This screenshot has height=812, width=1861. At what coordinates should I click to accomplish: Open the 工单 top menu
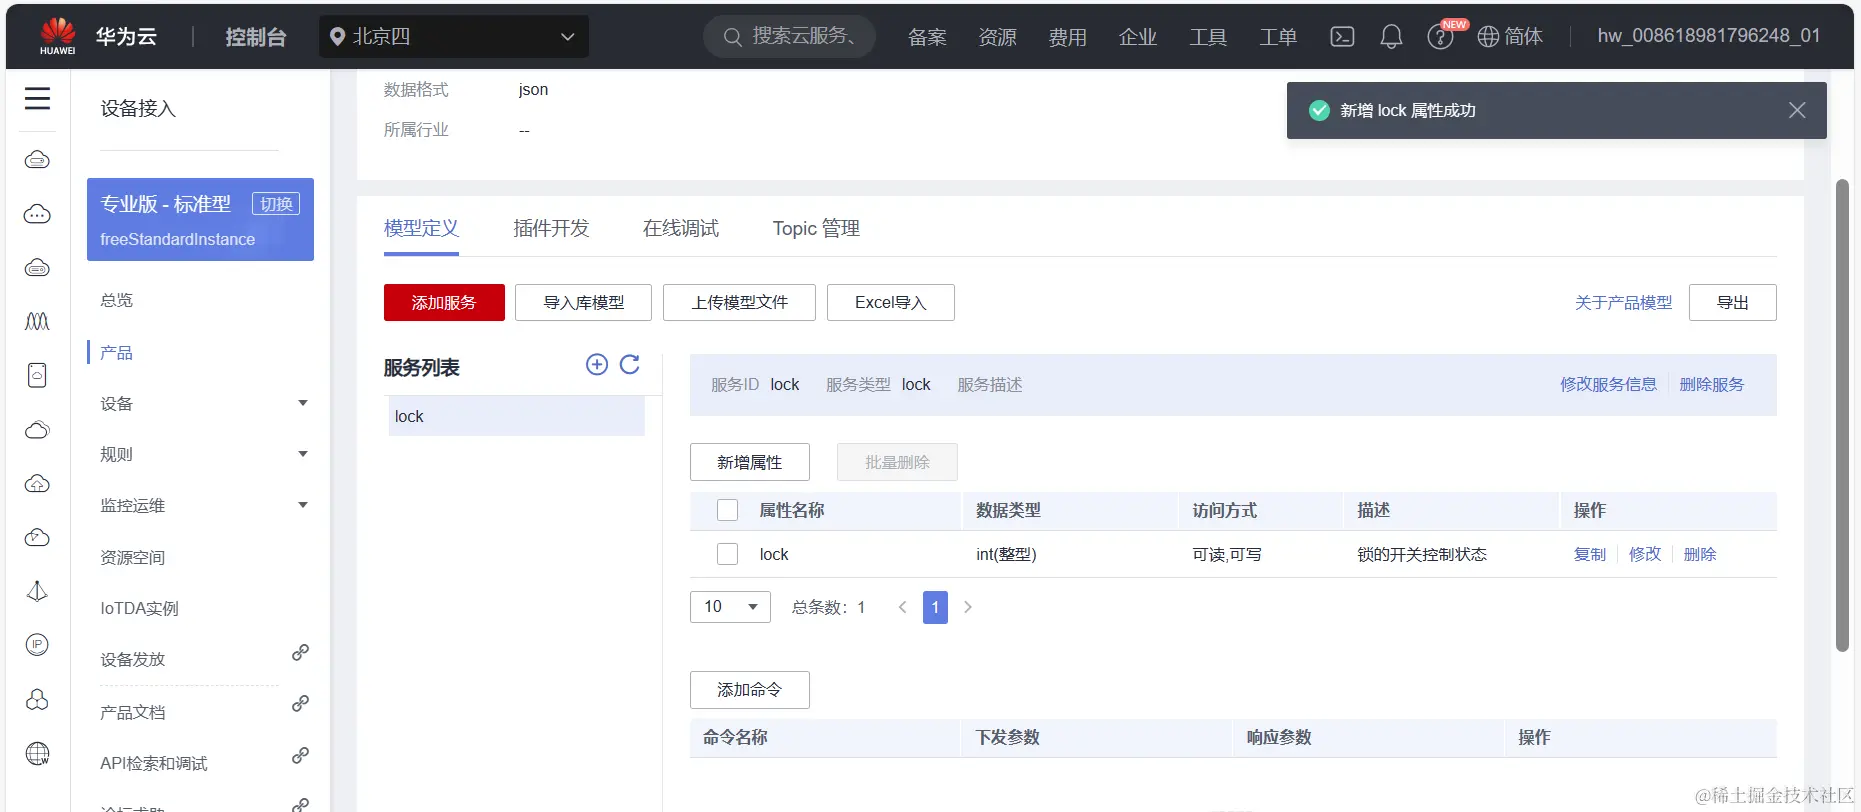coord(1277,37)
